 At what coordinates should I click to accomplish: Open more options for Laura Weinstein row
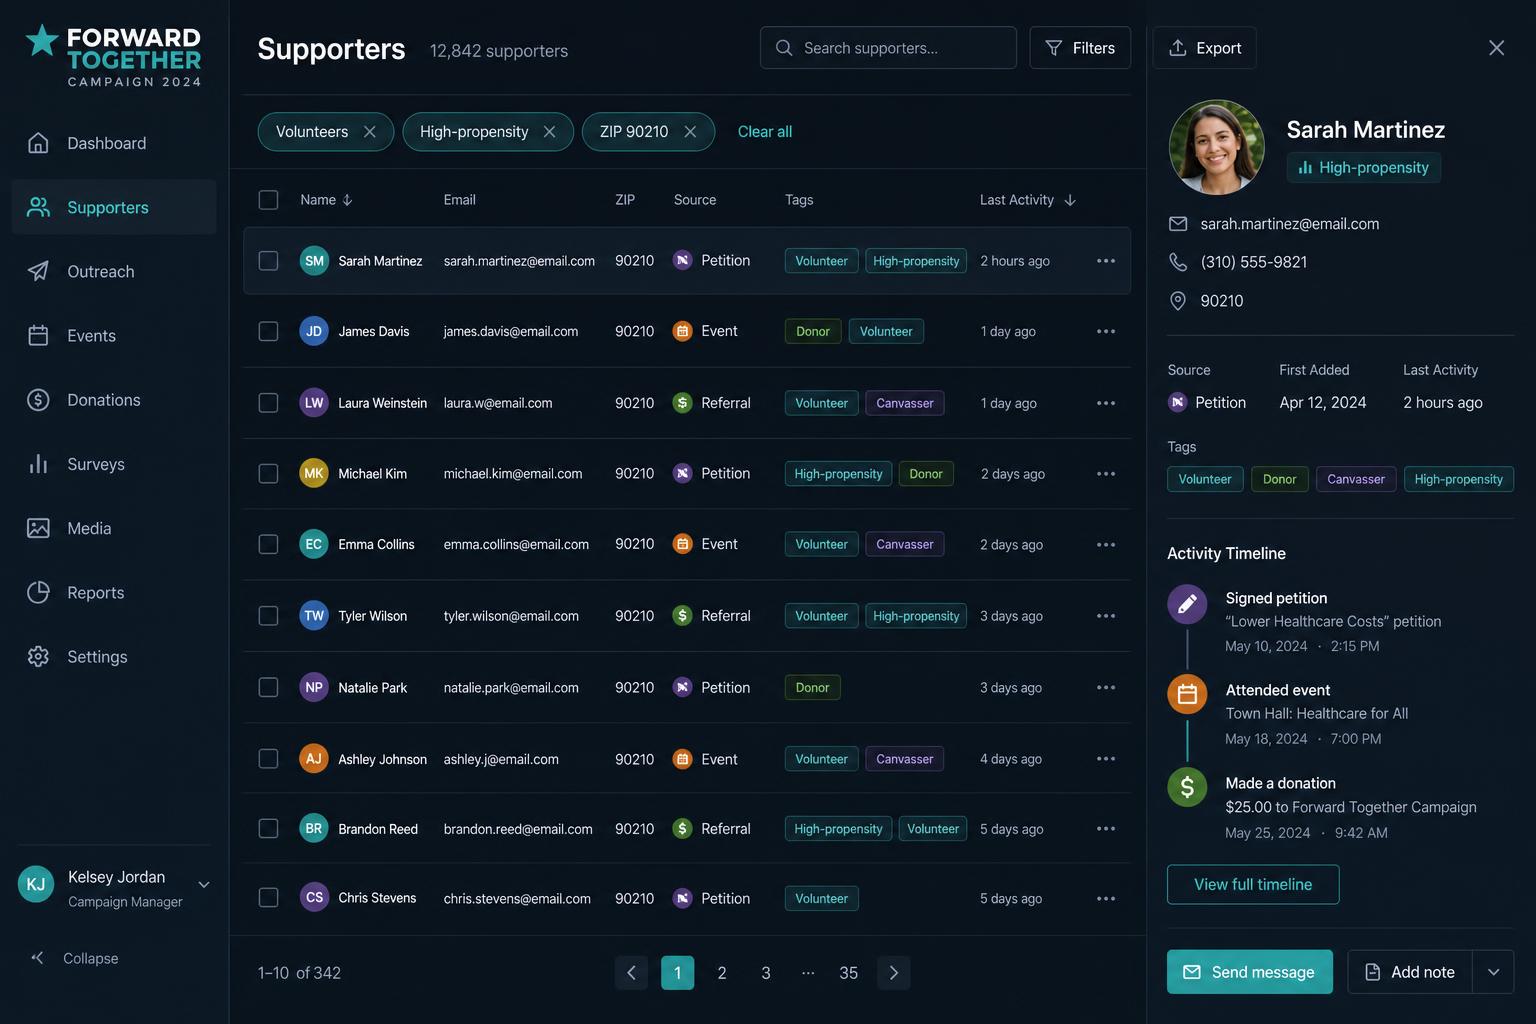(1106, 403)
